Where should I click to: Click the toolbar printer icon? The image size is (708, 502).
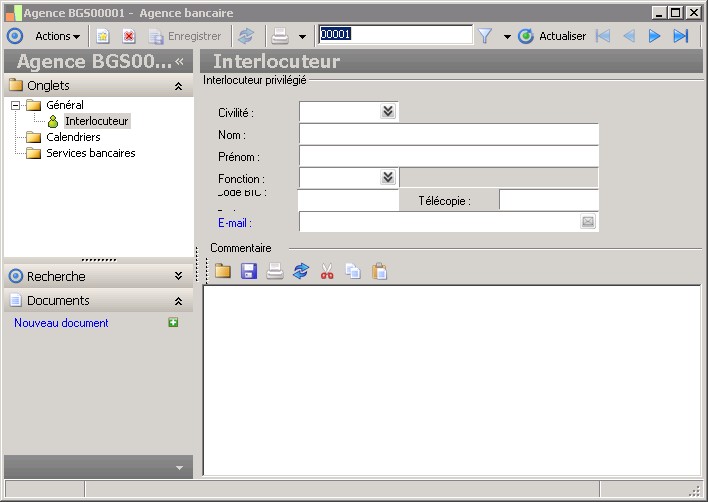pos(280,36)
